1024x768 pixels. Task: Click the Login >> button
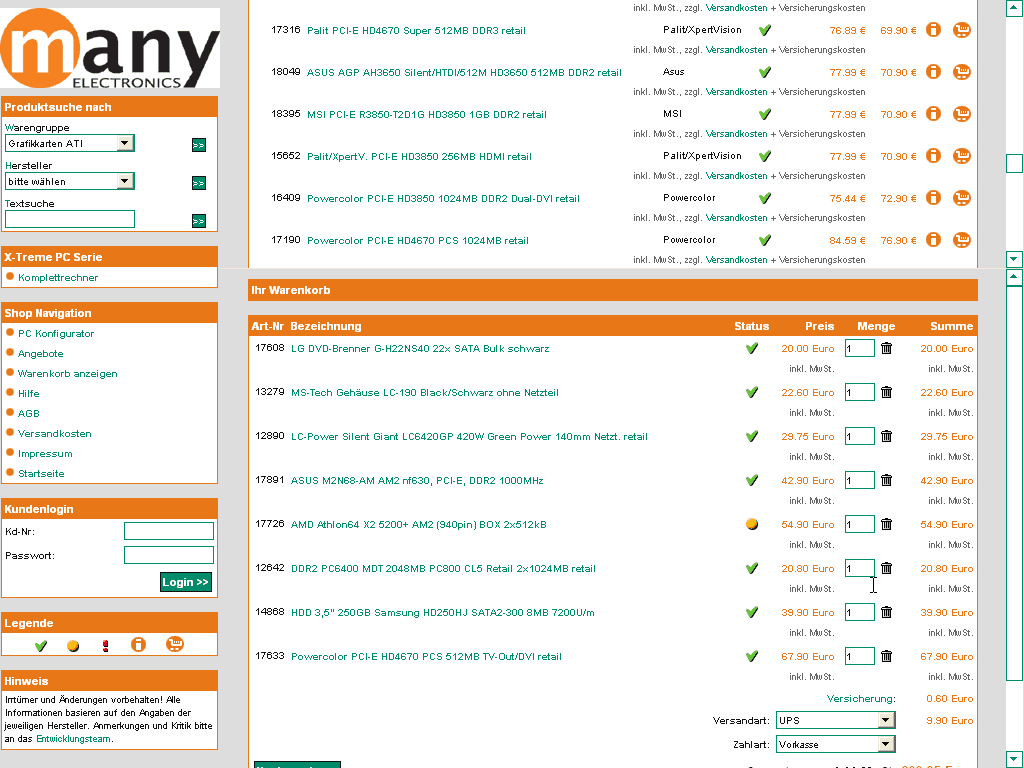(185, 582)
